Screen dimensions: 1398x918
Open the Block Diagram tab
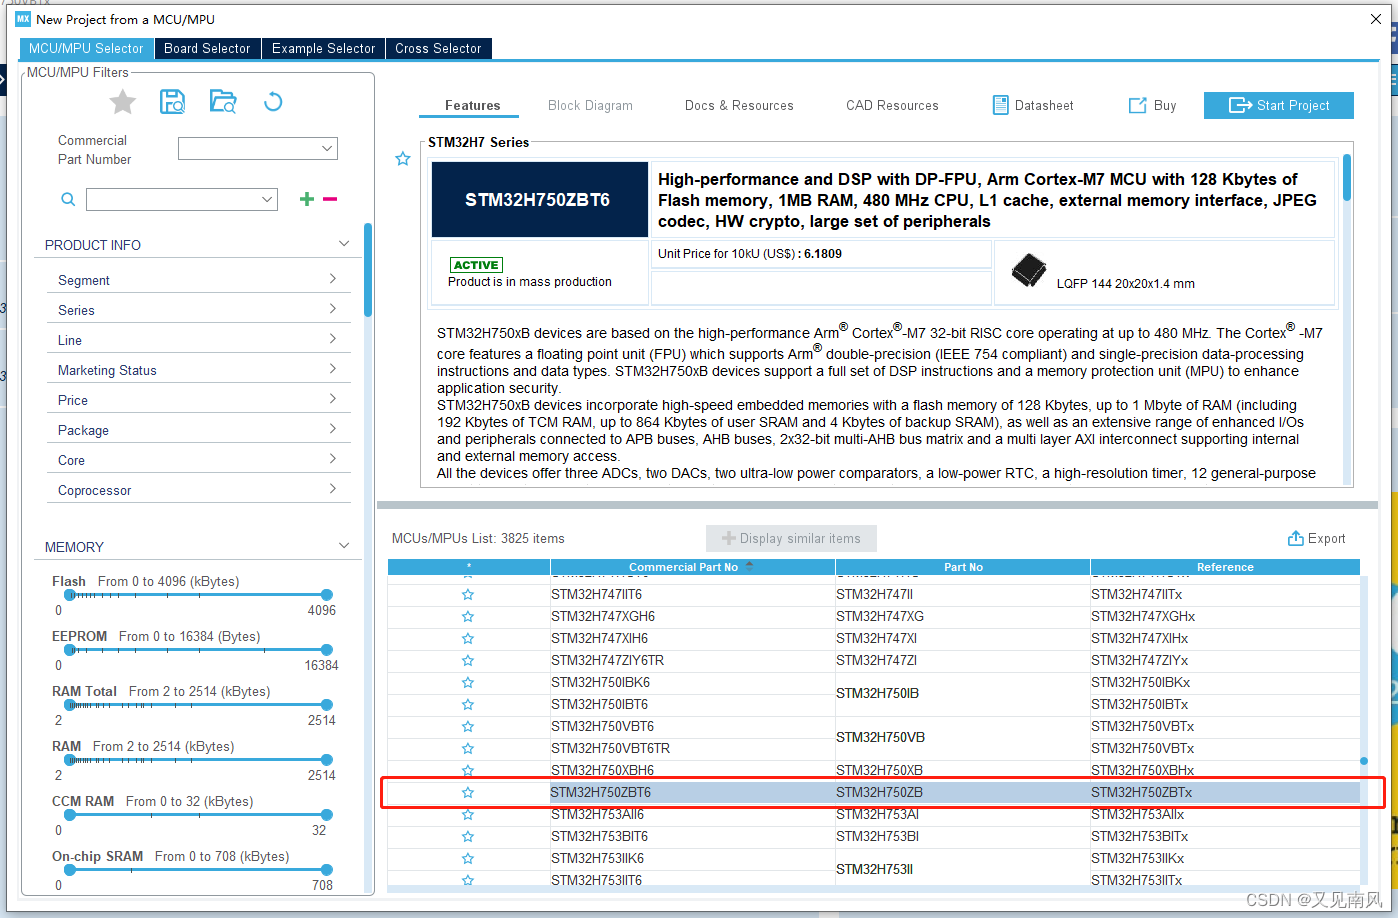[590, 105]
